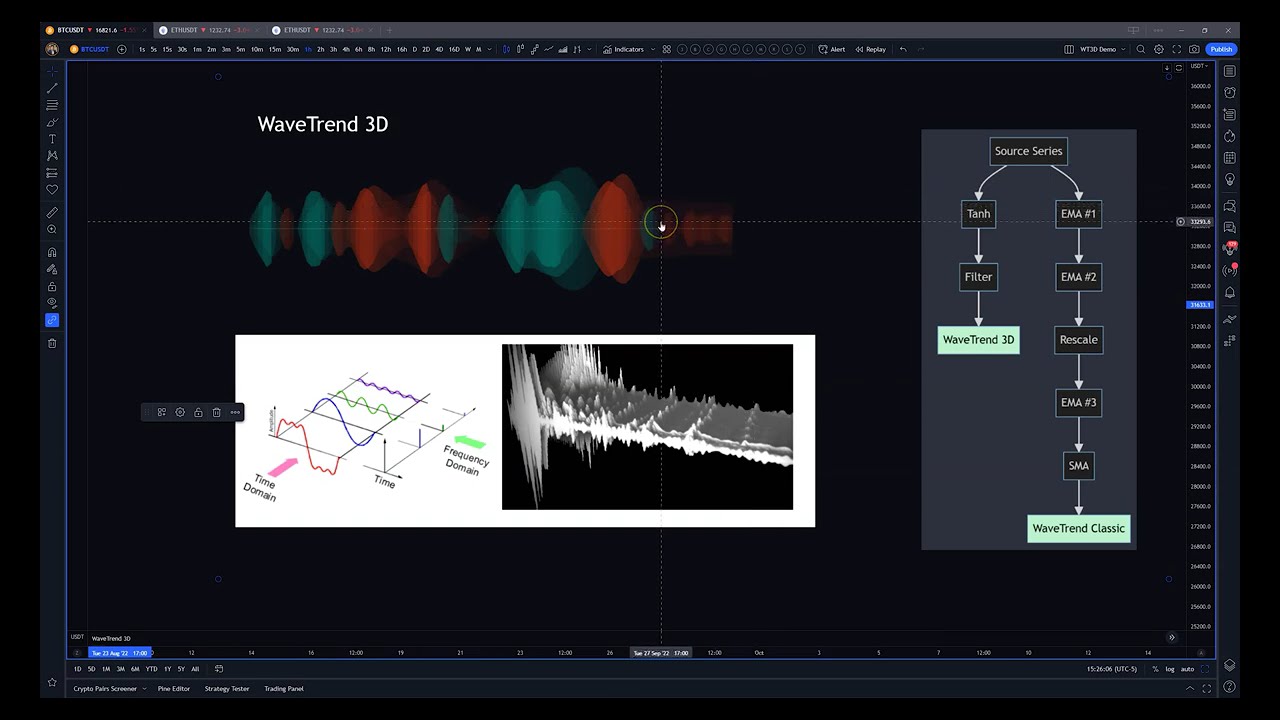Expand the time interval dropdown arrow
The image size is (1280, 720).
pos(489,49)
